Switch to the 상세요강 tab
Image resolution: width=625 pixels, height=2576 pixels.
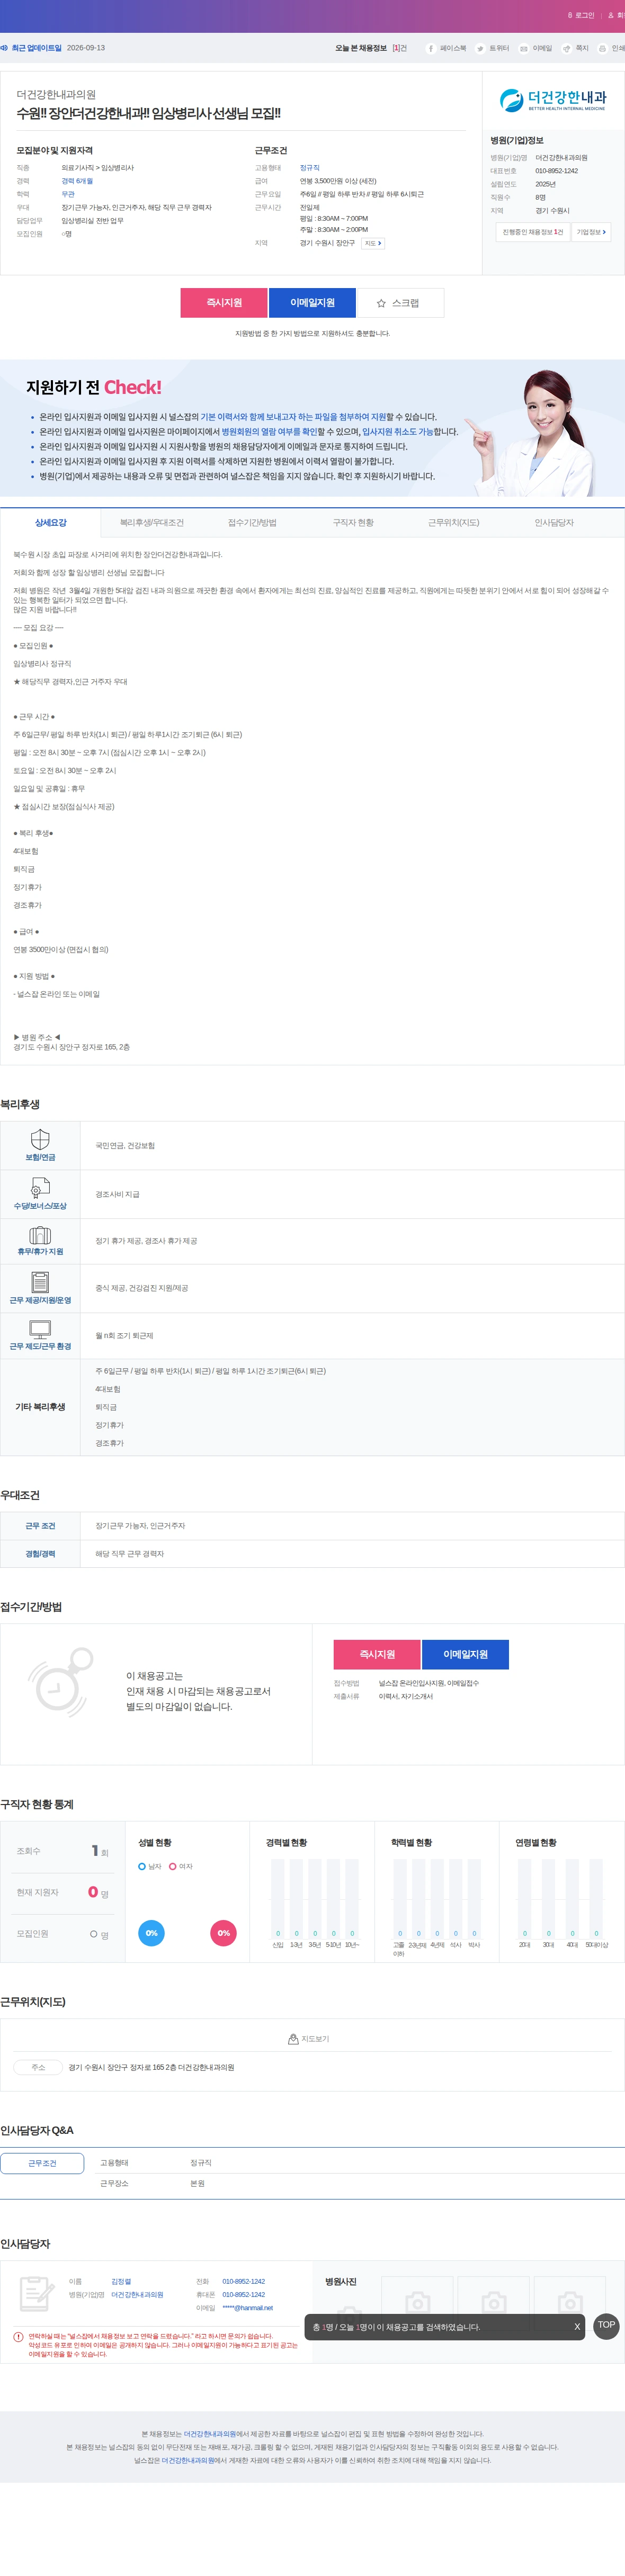pyautogui.click(x=51, y=523)
